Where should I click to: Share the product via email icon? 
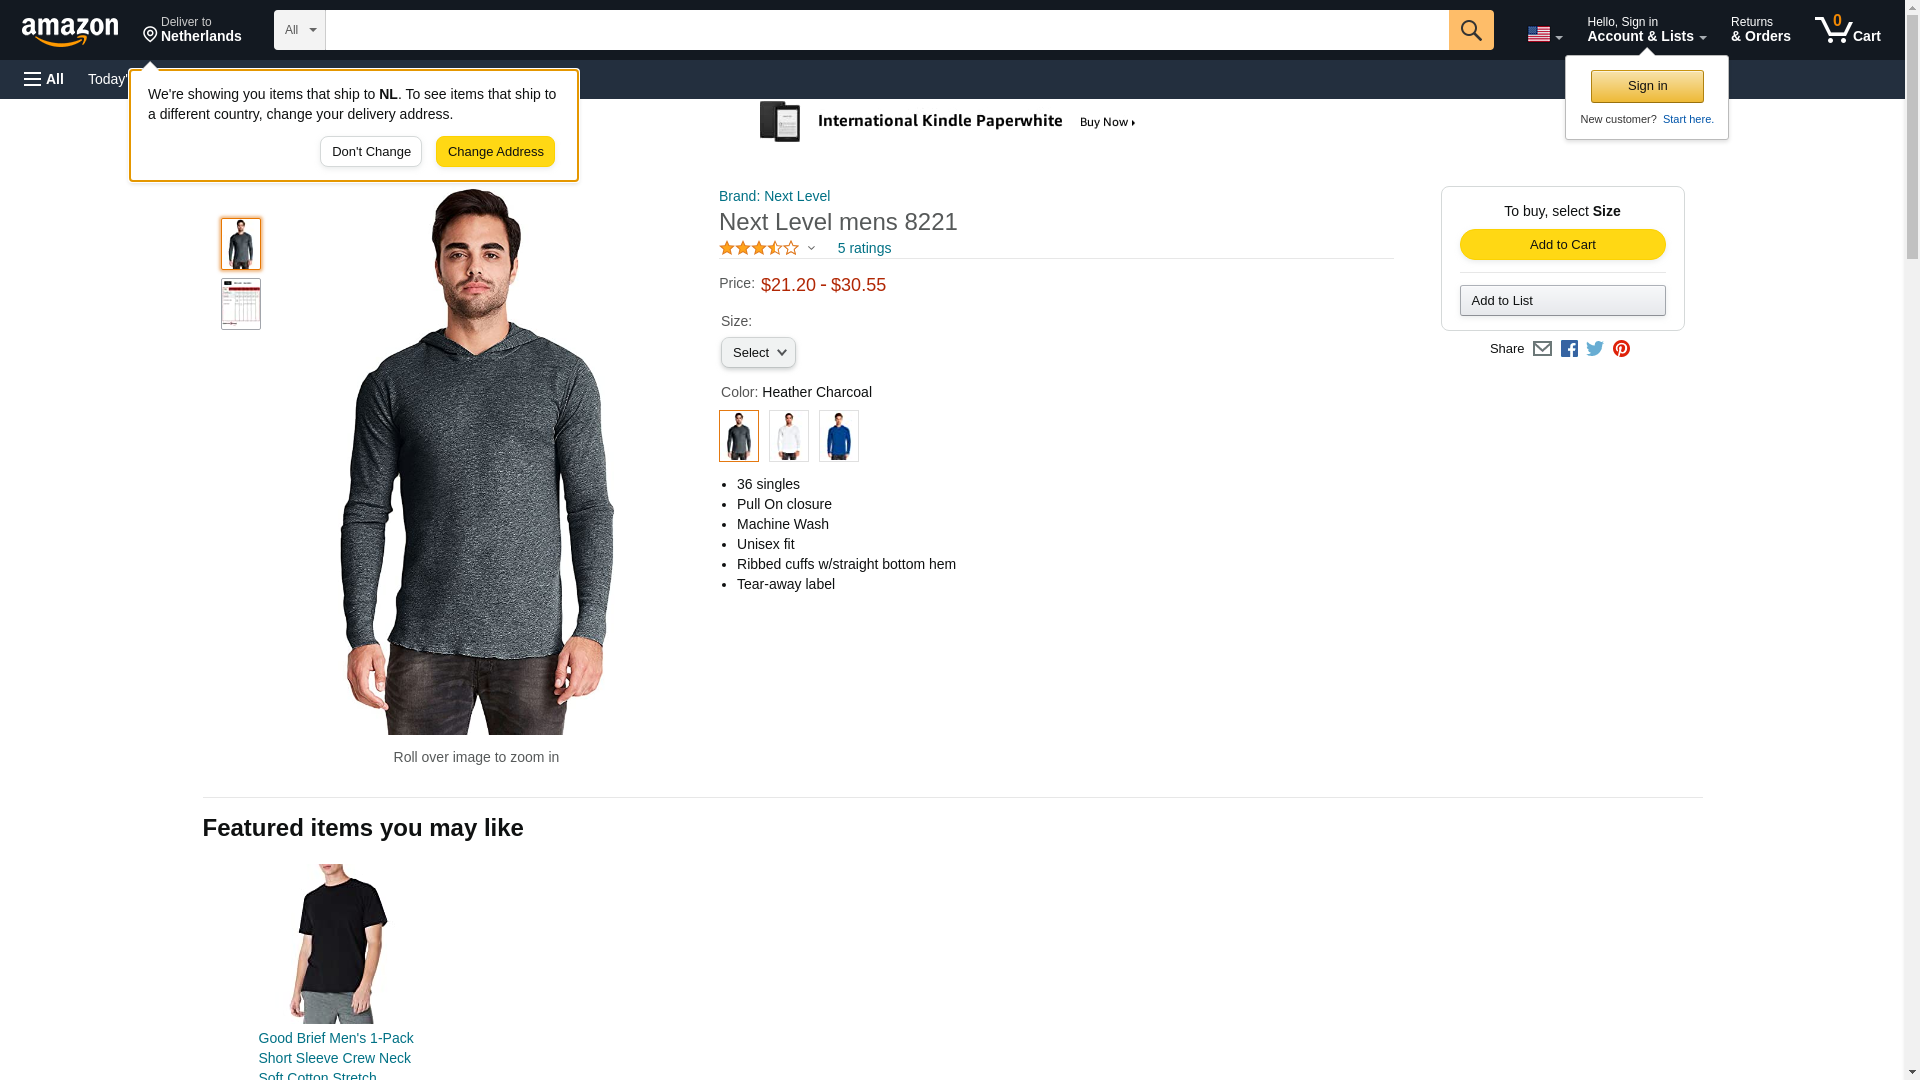click(1542, 349)
